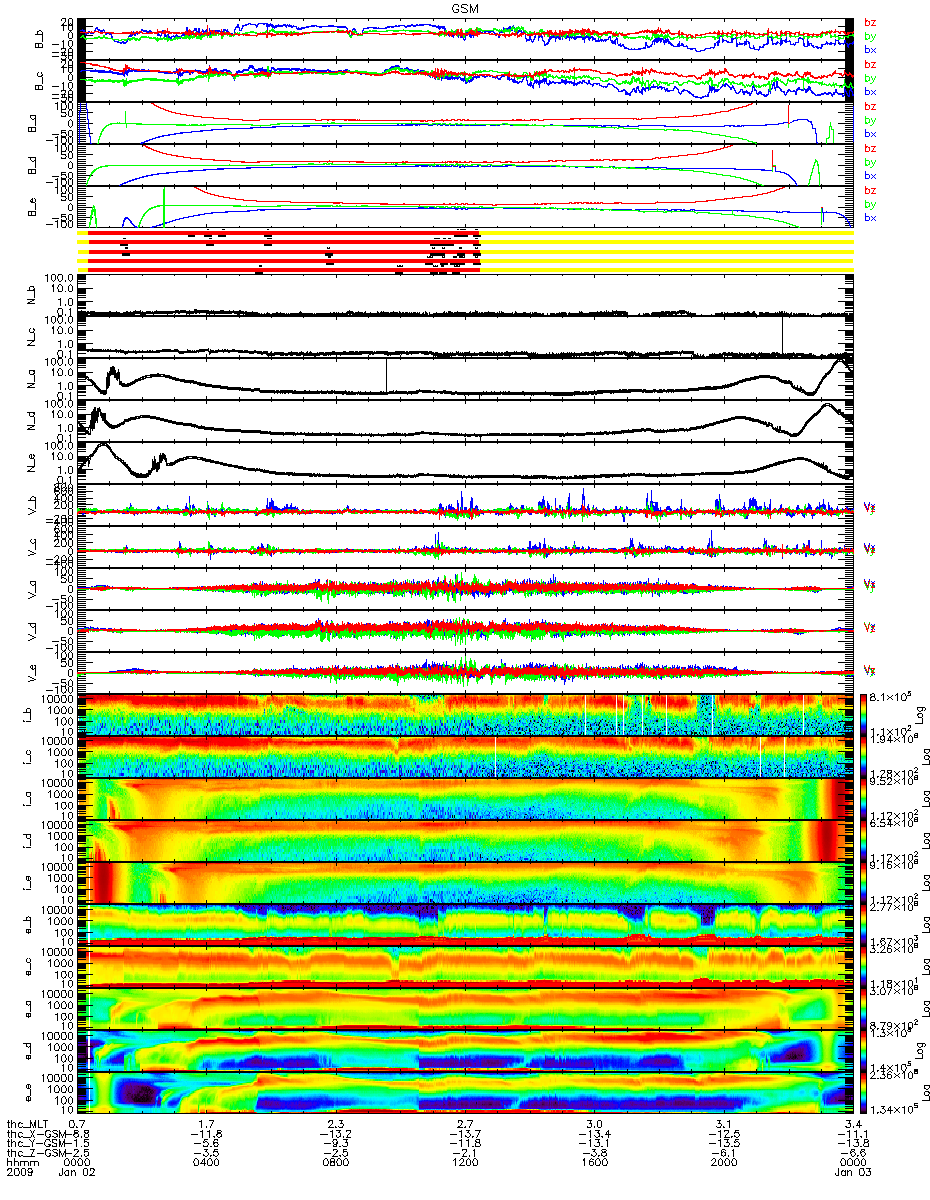The height and width of the screenshot is (1200, 930).
Task: Click the B_a magnetic field line plot
Action: pos(467,123)
